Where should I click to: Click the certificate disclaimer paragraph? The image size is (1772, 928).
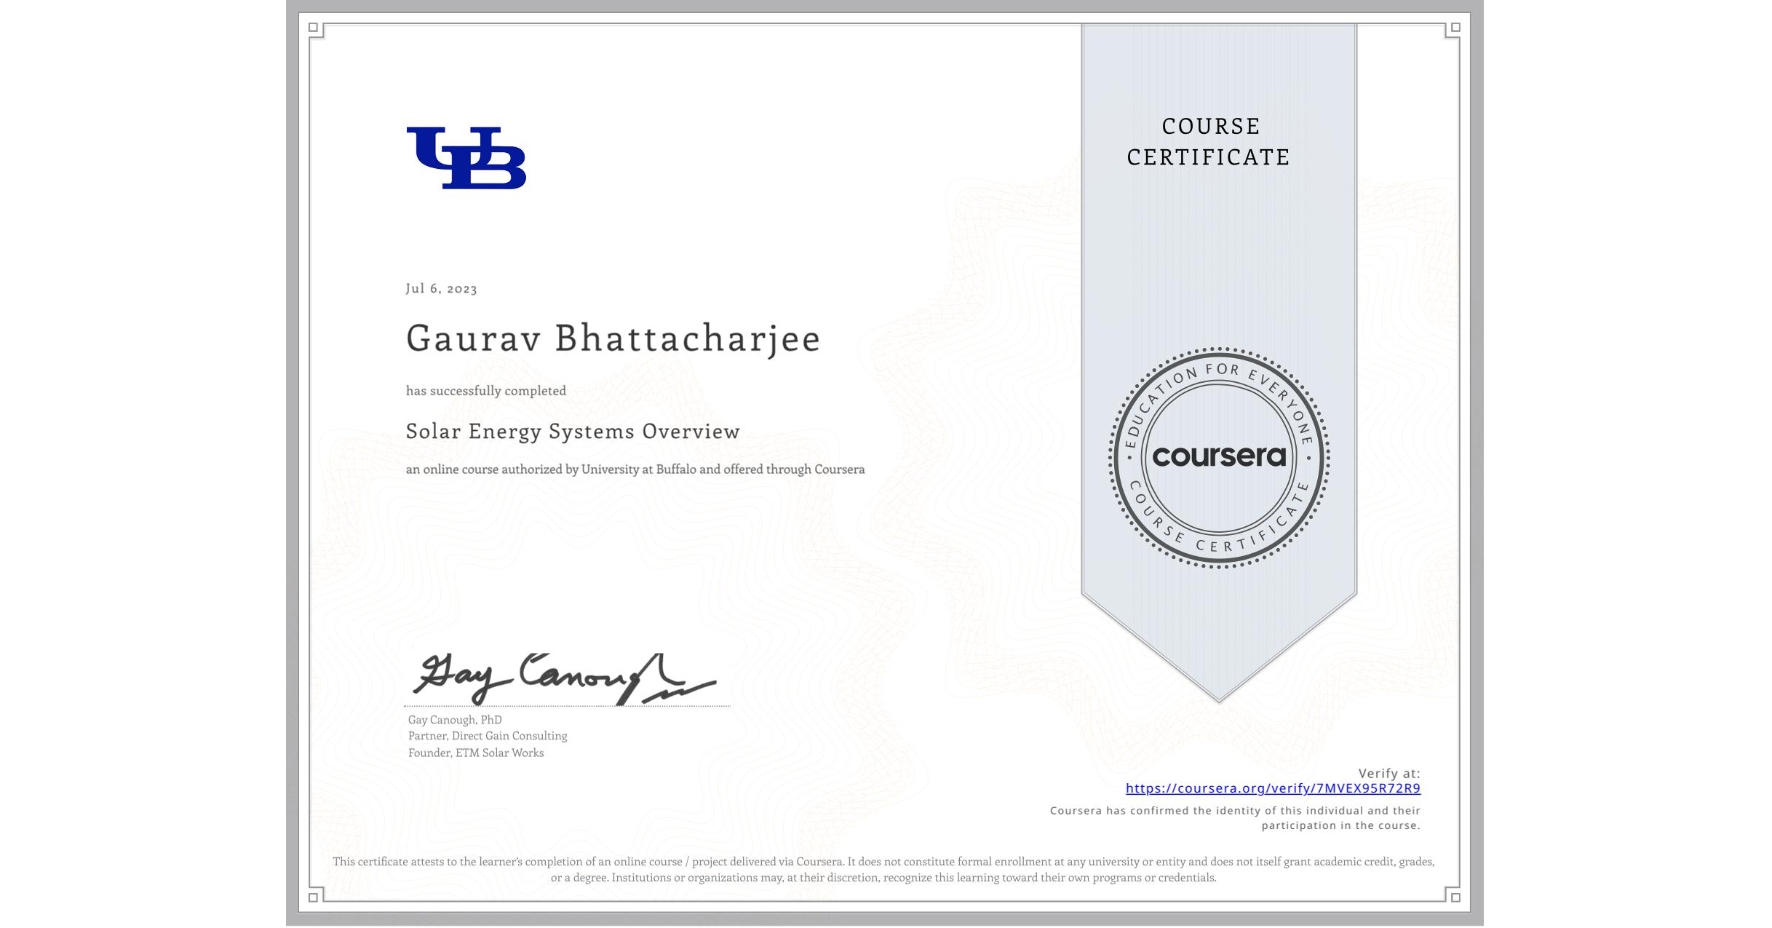[884, 869]
